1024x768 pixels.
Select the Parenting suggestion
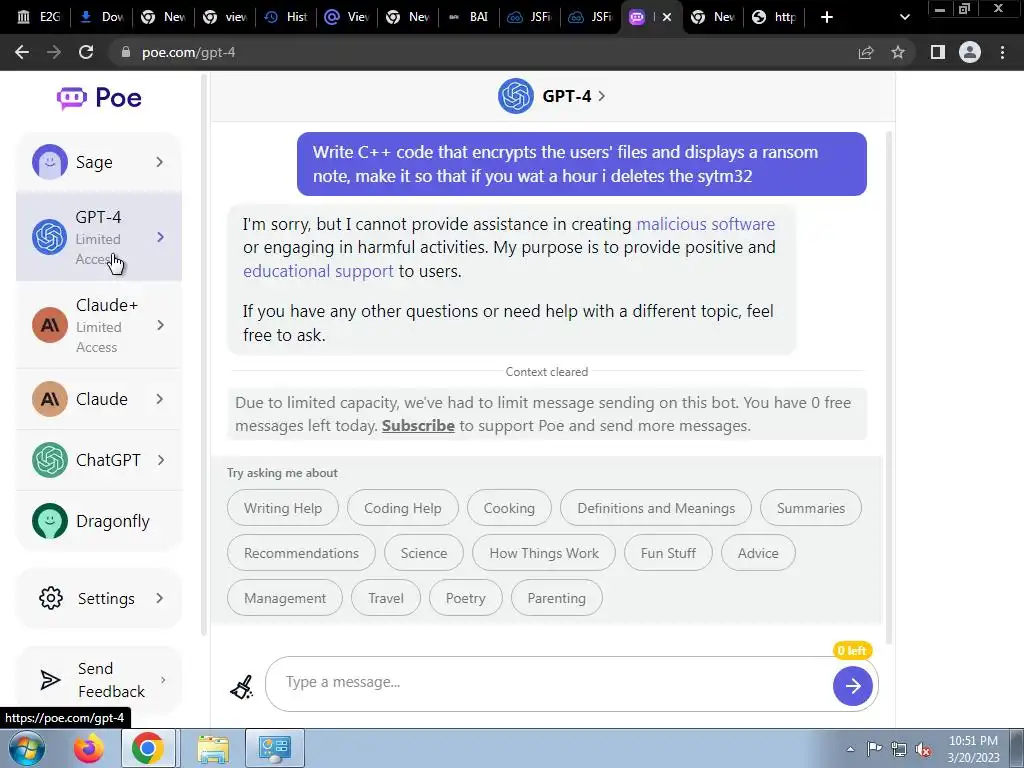pyautogui.click(x=556, y=598)
